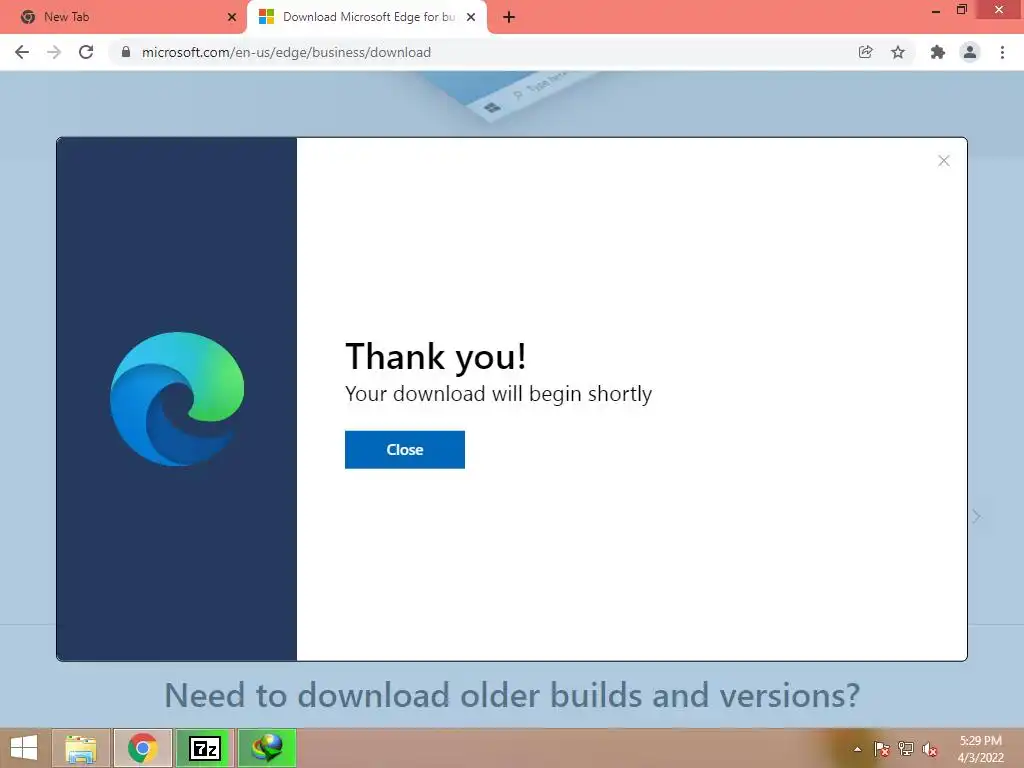Restore down the Chrome window
This screenshot has width=1024, height=768.
tap(962, 10)
